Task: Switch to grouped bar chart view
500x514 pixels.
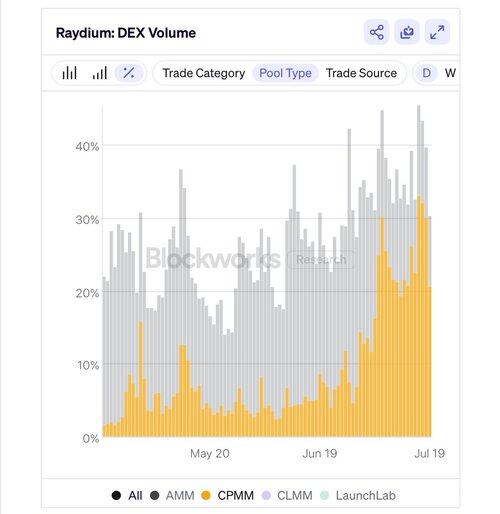Action: coord(69,73)
